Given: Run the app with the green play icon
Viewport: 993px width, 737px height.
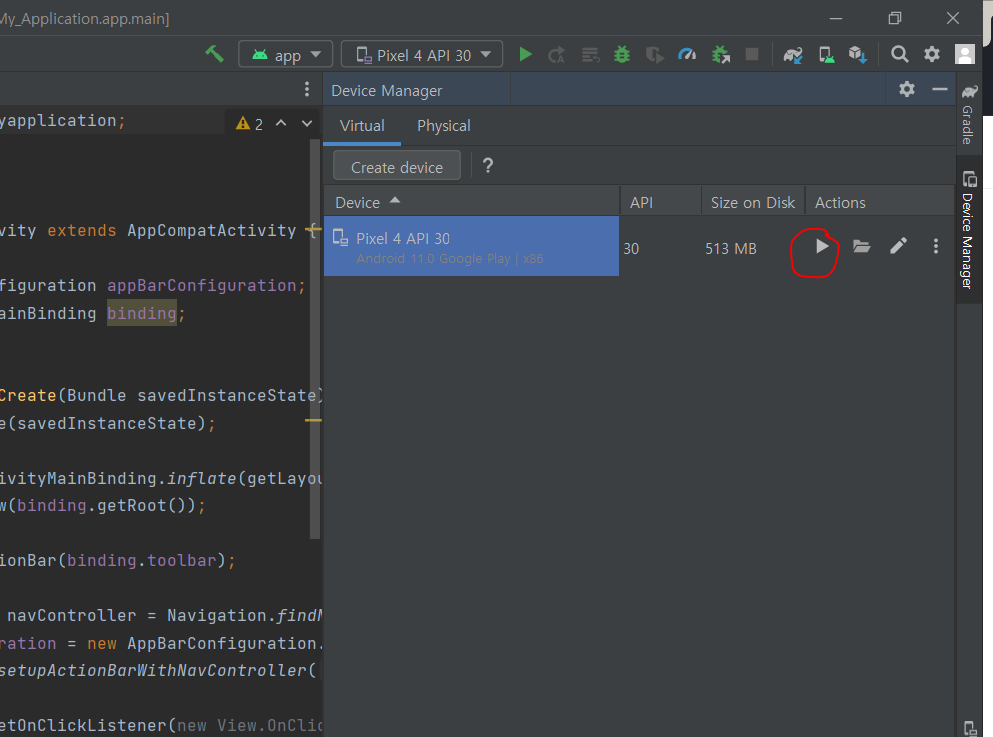Looking at the screenshot, I should (525, 54).
